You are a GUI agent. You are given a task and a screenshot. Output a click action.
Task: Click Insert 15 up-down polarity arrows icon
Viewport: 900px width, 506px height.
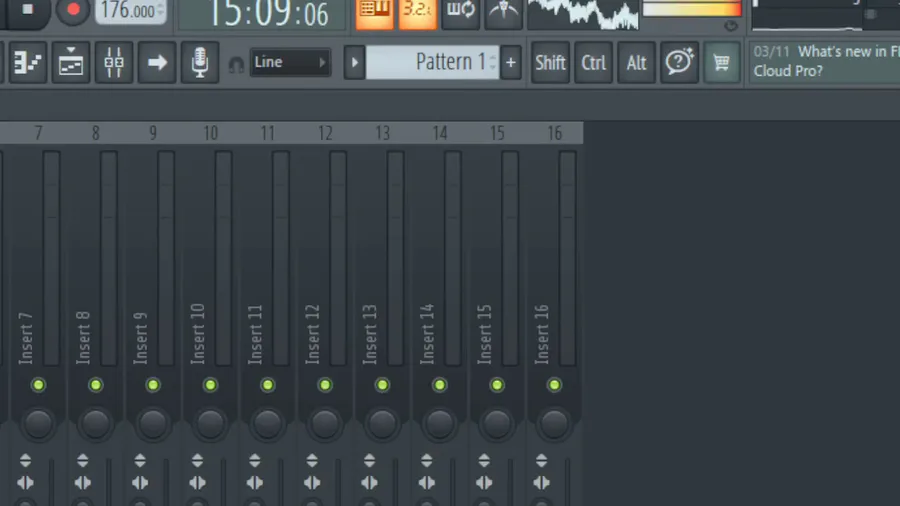pyautogui.click(x=484, y=460)
